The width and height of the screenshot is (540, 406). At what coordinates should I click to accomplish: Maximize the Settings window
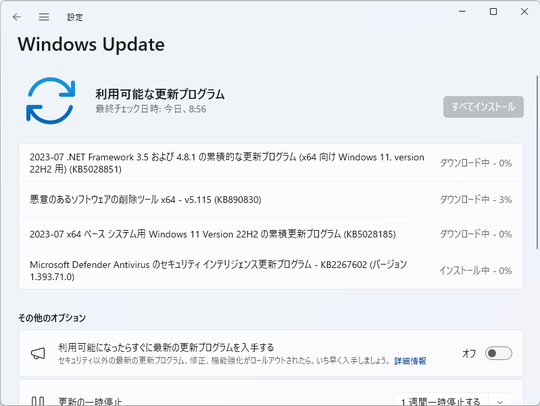coord(493,12)
